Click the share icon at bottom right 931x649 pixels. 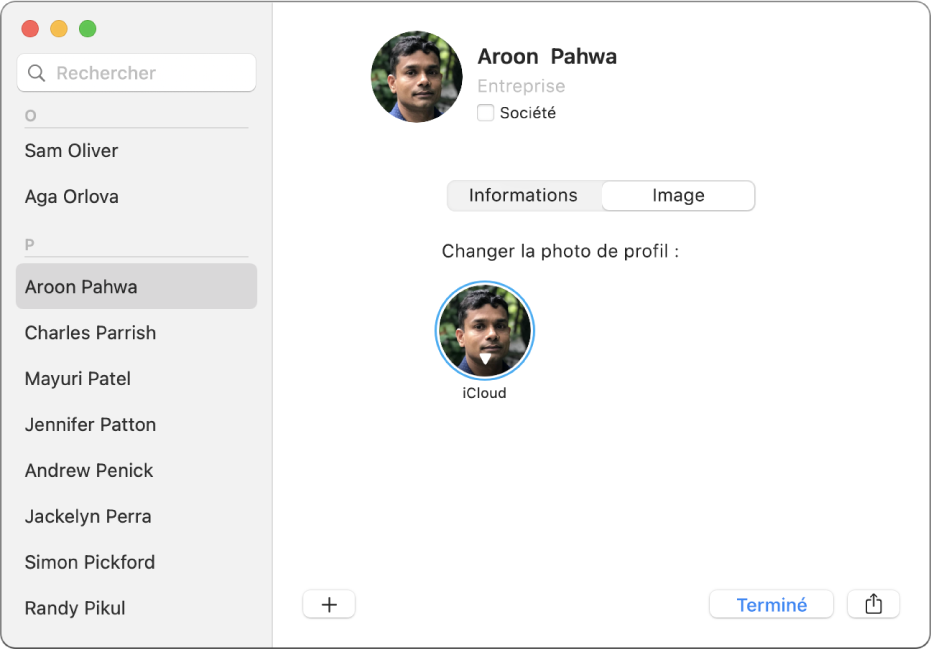874,604
